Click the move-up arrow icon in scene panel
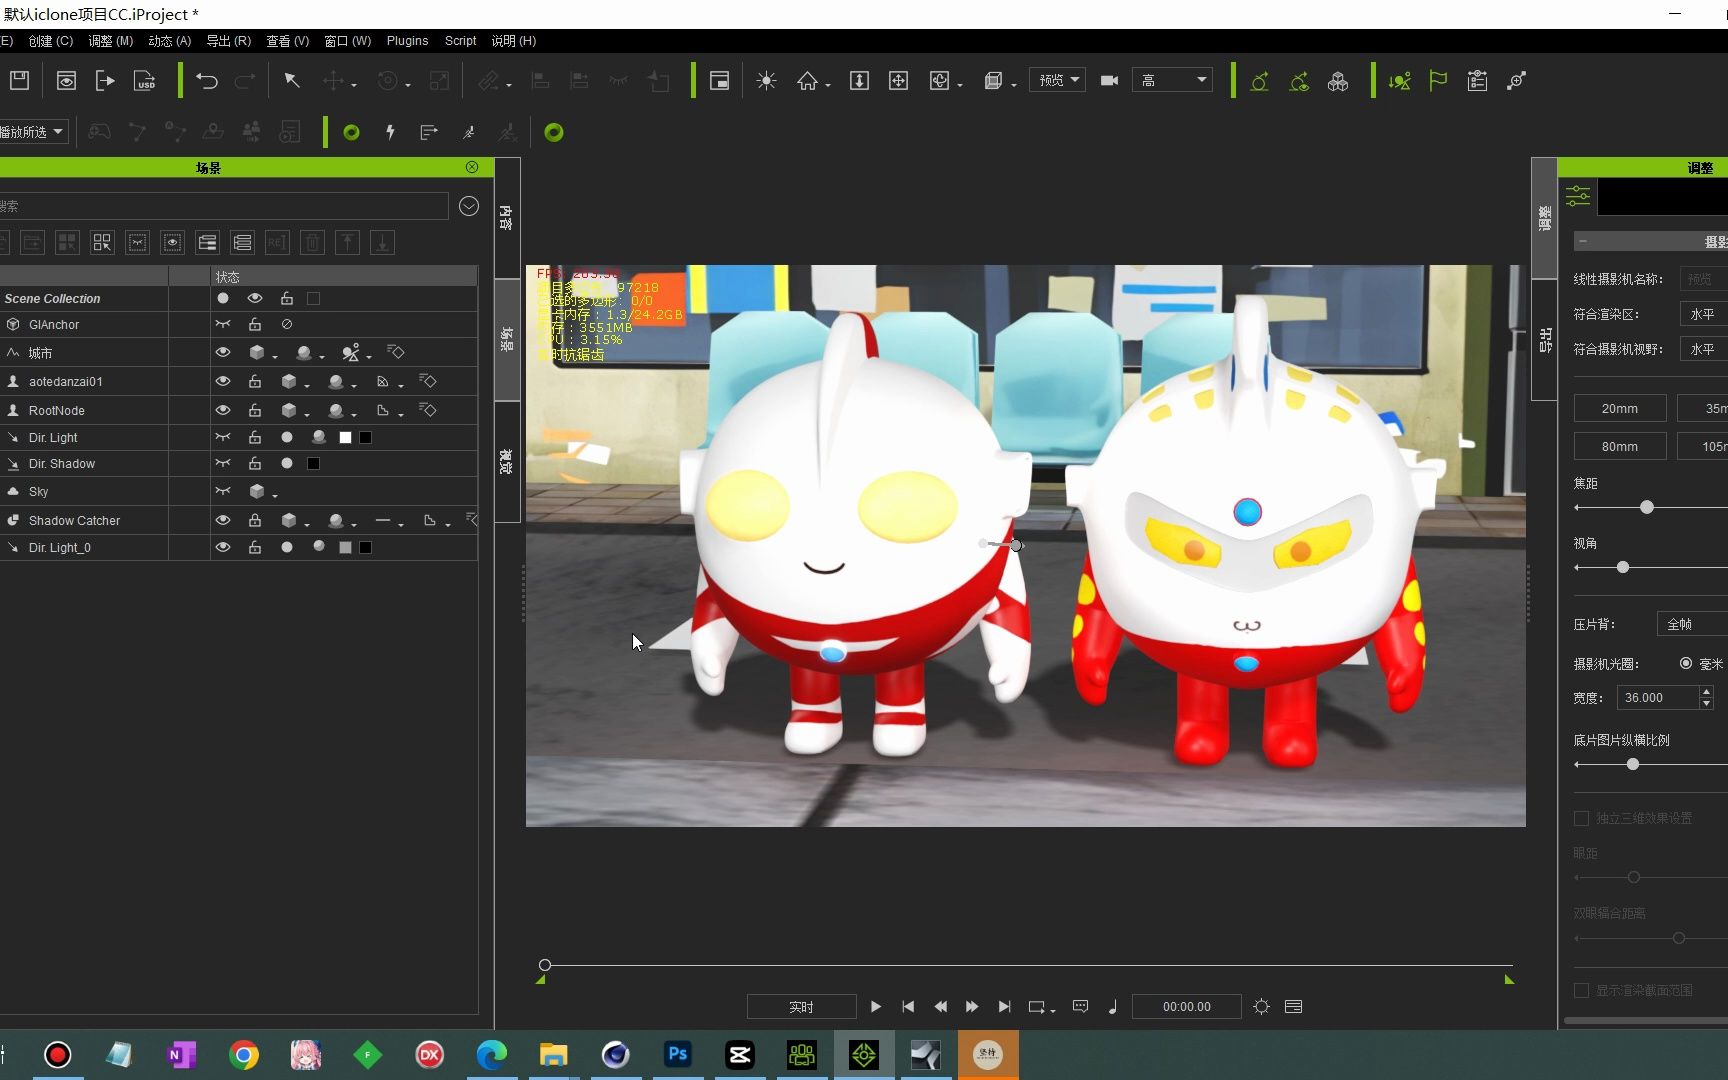Image resolution: width=1728 pixels, height=1080 pixels. click(x=347, y=242)
